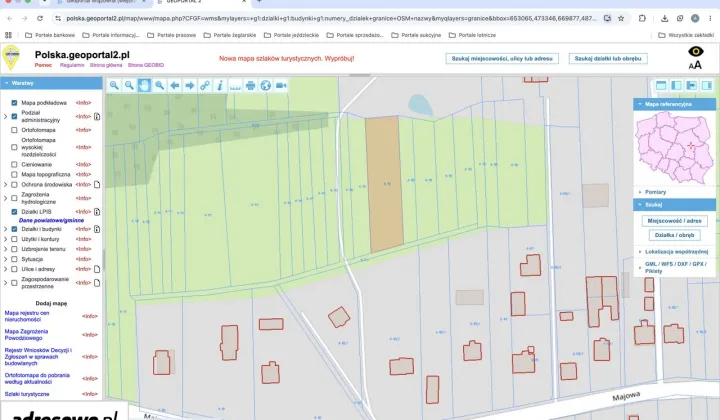Click the printer icon

[250, 85]
